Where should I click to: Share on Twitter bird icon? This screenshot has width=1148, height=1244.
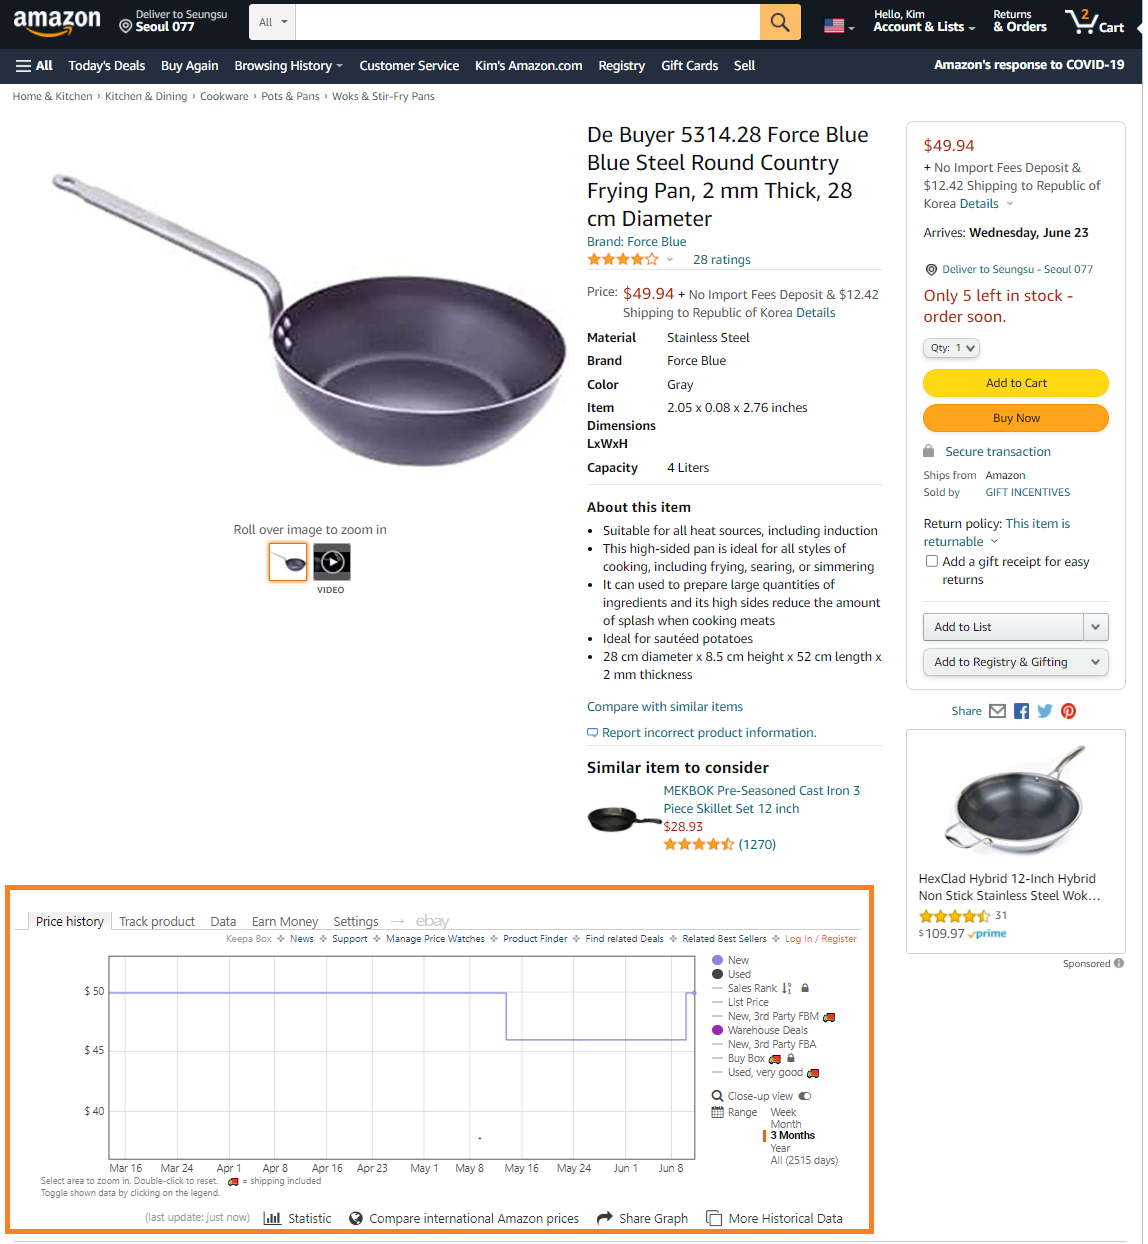point(1045,711)
